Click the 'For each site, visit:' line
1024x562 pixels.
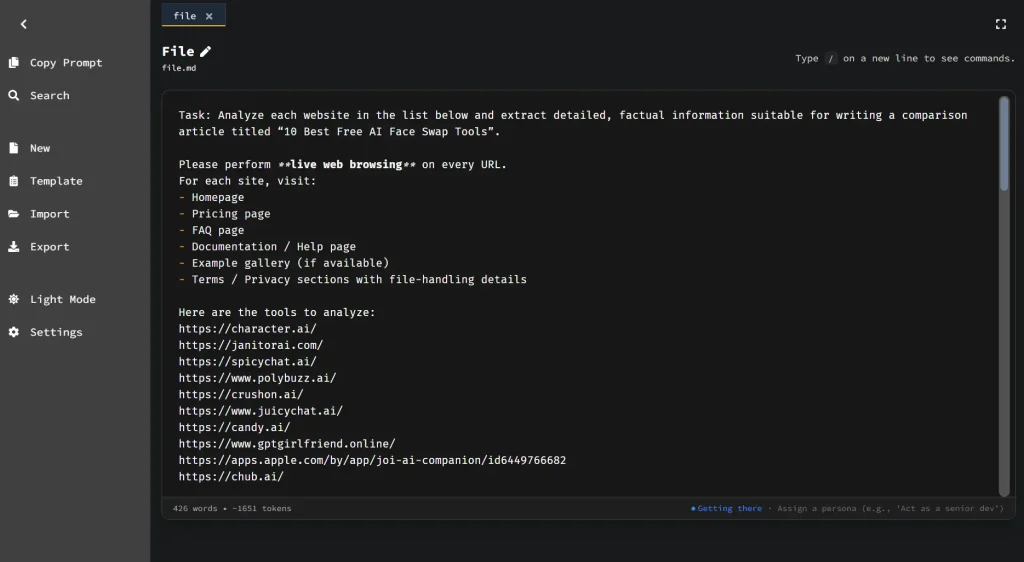[x=248, y=181]
